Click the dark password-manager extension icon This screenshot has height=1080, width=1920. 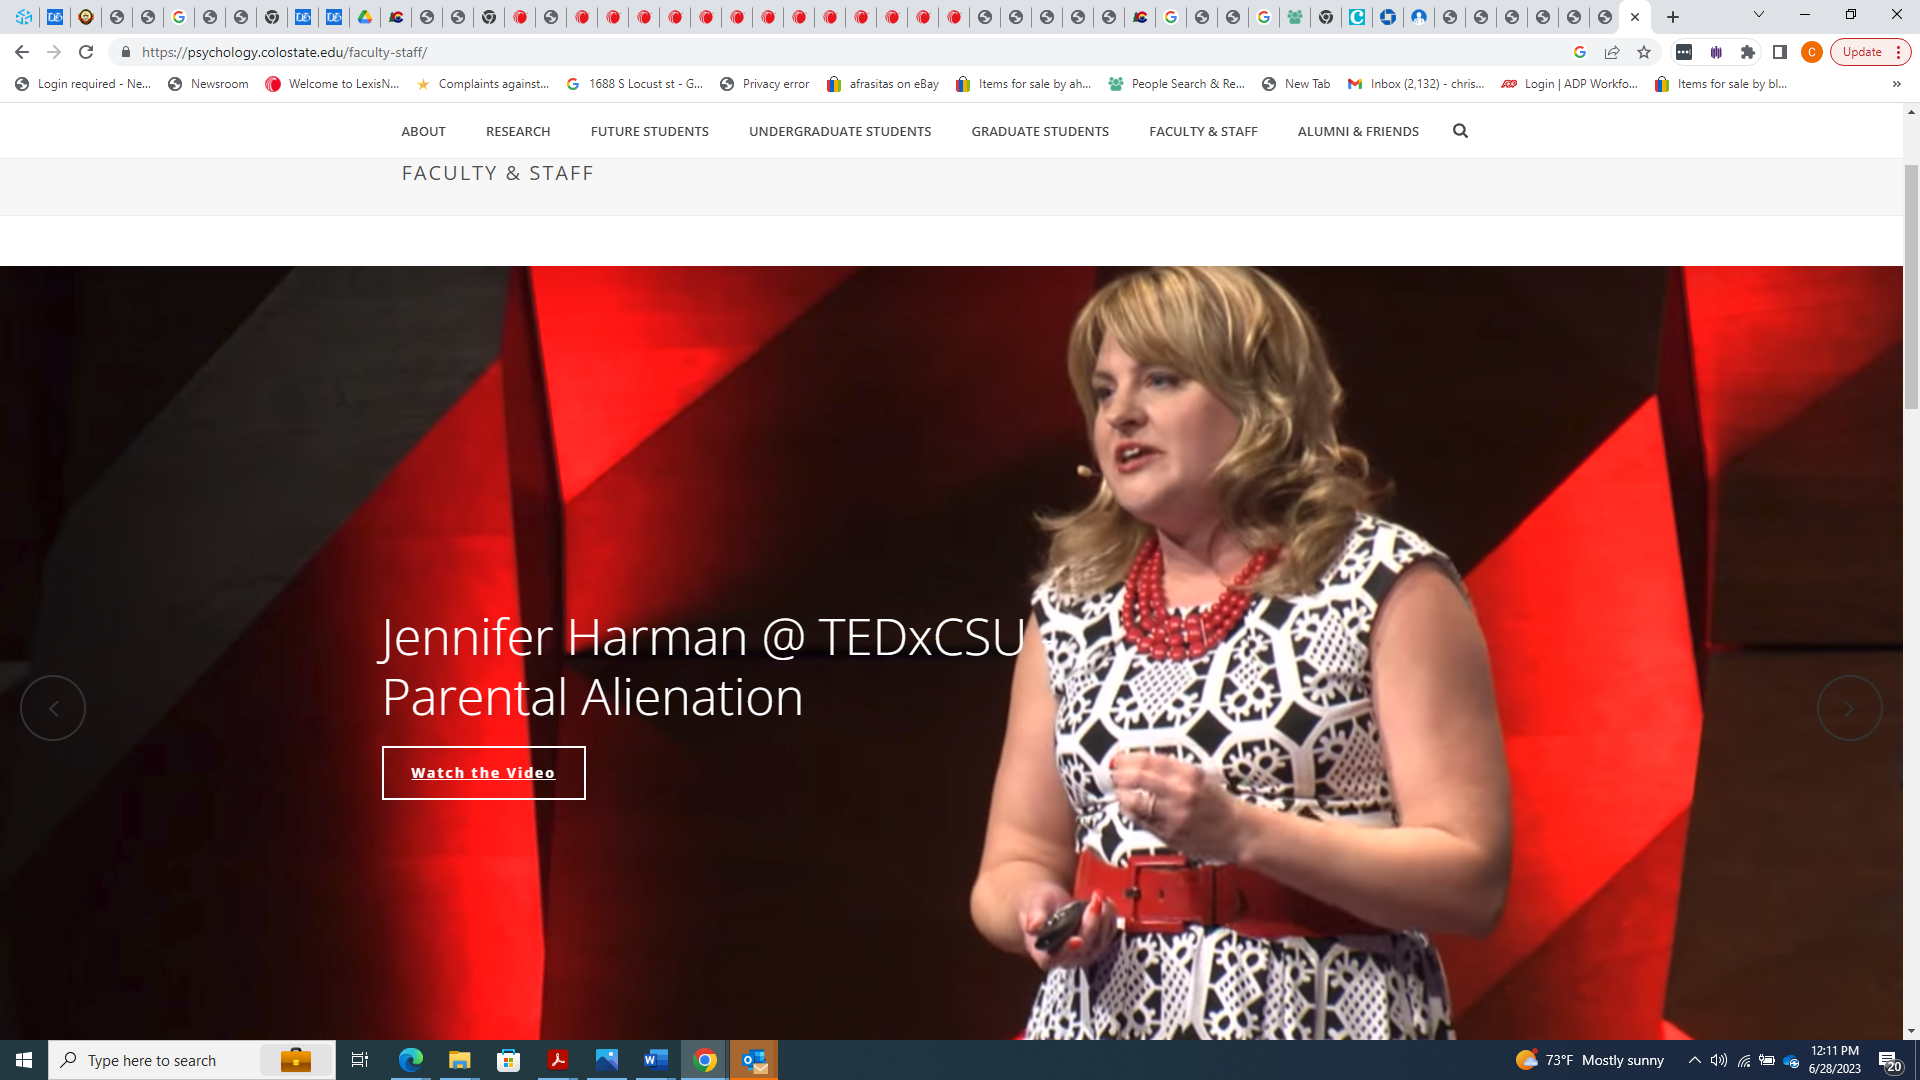1684,52
